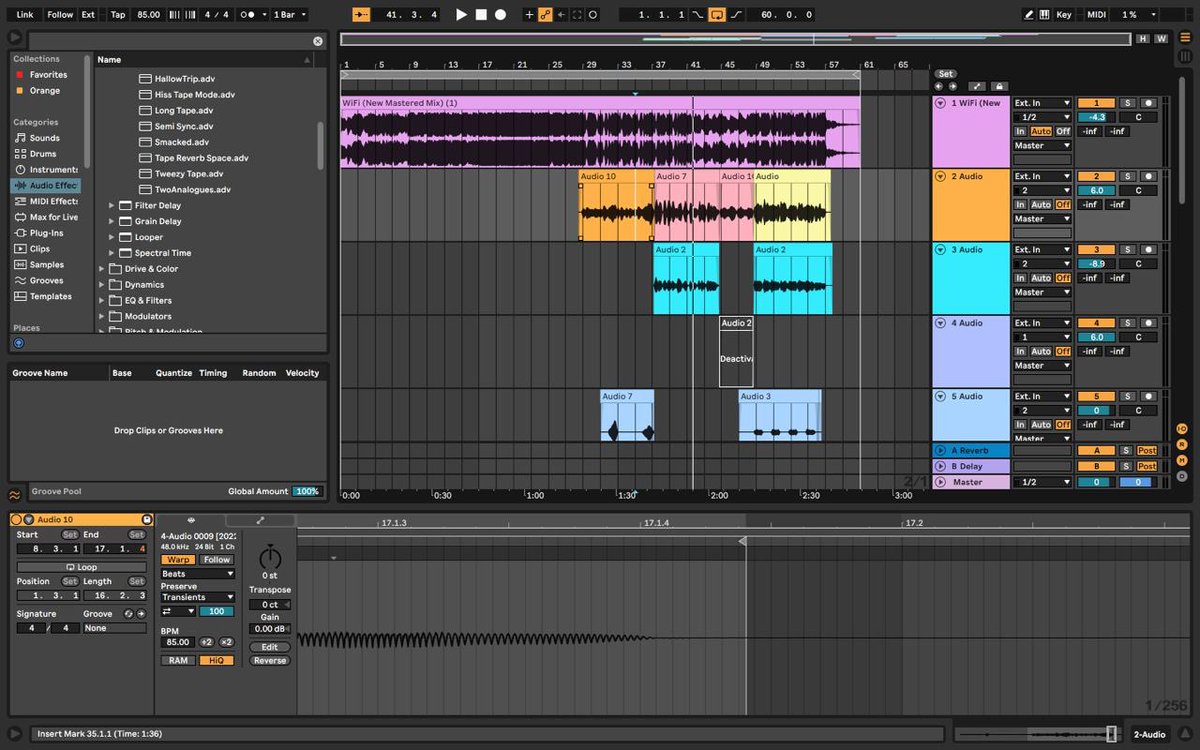Click the Stop transport button

481,15
